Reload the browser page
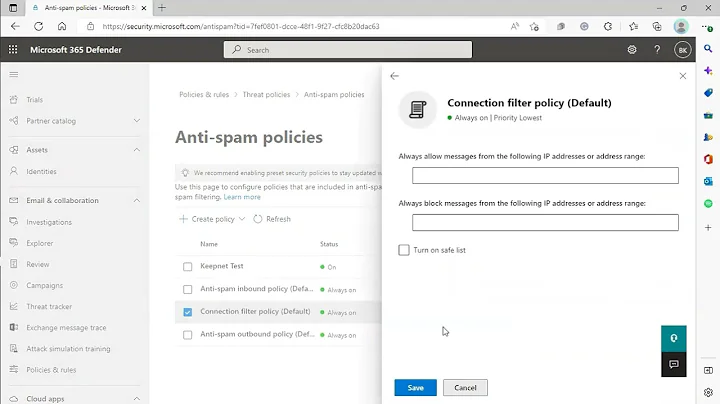Viewport: 720px width, 404px height. [x=39, y=26]
